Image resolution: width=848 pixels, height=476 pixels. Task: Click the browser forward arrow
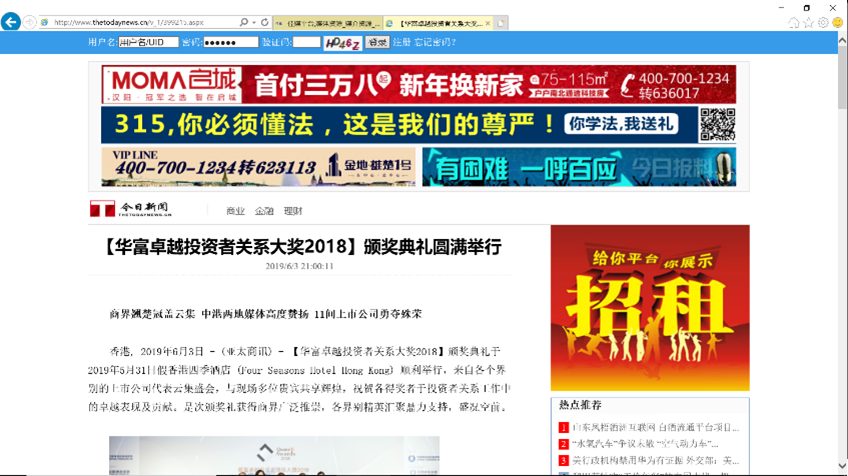[x=30, y=22]
